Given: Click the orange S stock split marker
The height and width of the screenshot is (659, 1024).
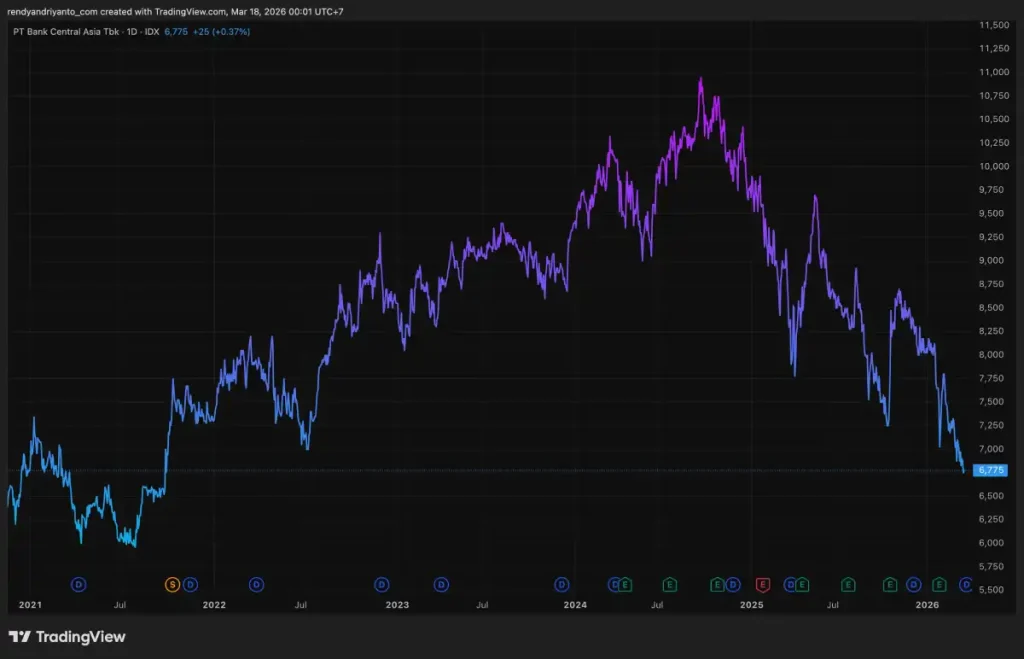Looking at the screenshot, I should point(172,584).
